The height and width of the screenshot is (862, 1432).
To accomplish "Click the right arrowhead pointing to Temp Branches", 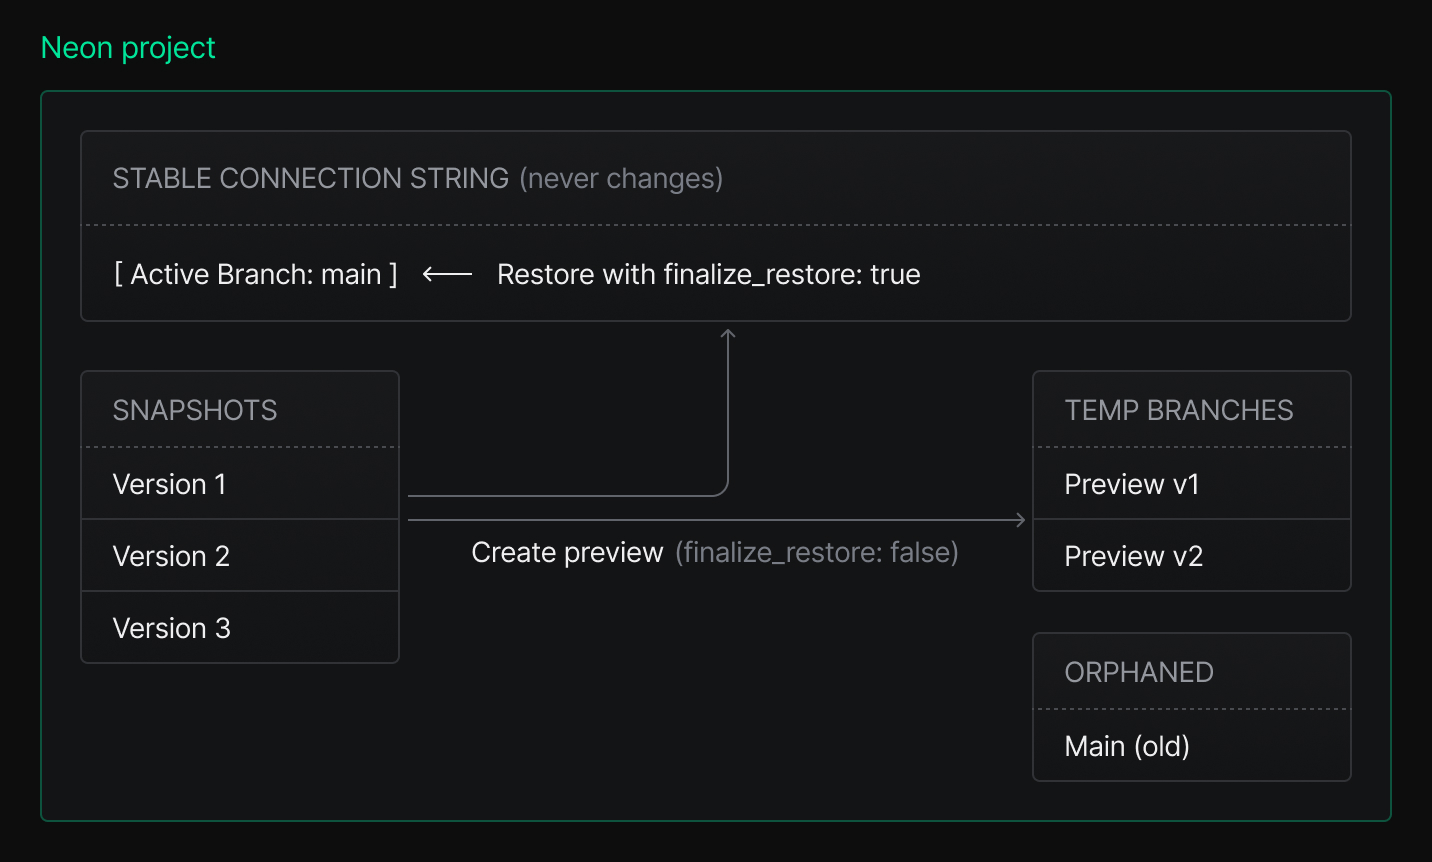I will pyautogui.click(x=1019, y=520).
